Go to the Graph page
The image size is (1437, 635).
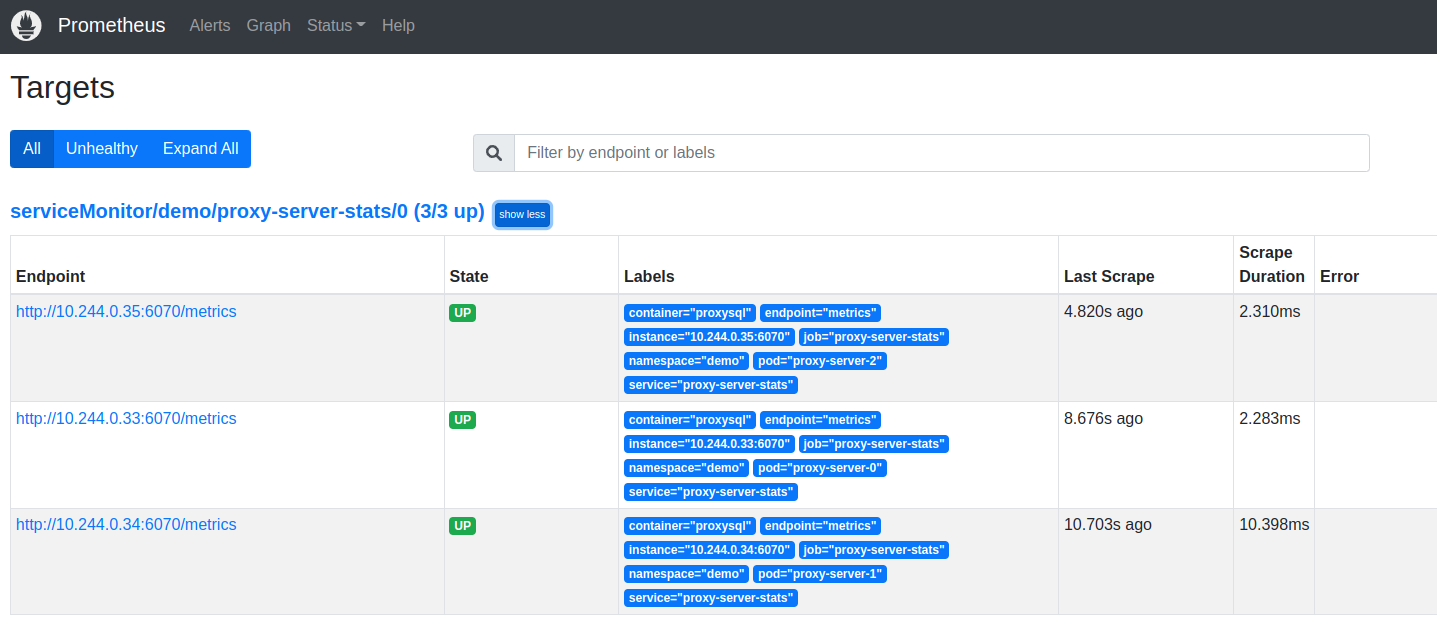269,26
